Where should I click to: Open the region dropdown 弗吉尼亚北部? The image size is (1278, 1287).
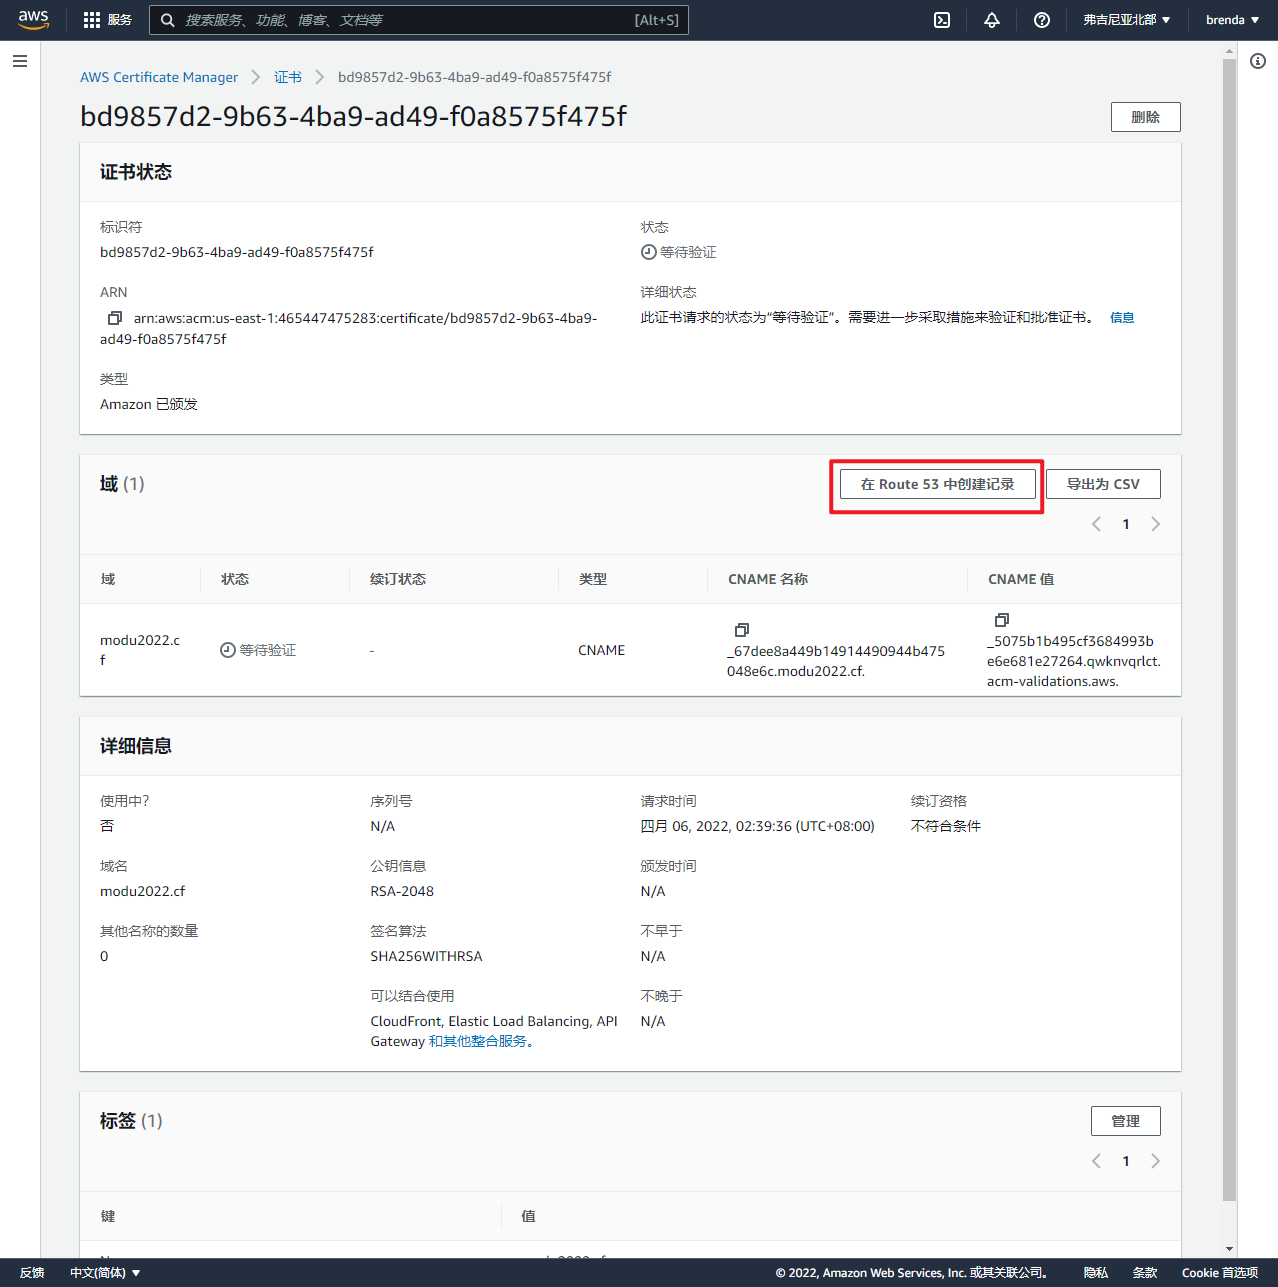(x=1126, y=20)
